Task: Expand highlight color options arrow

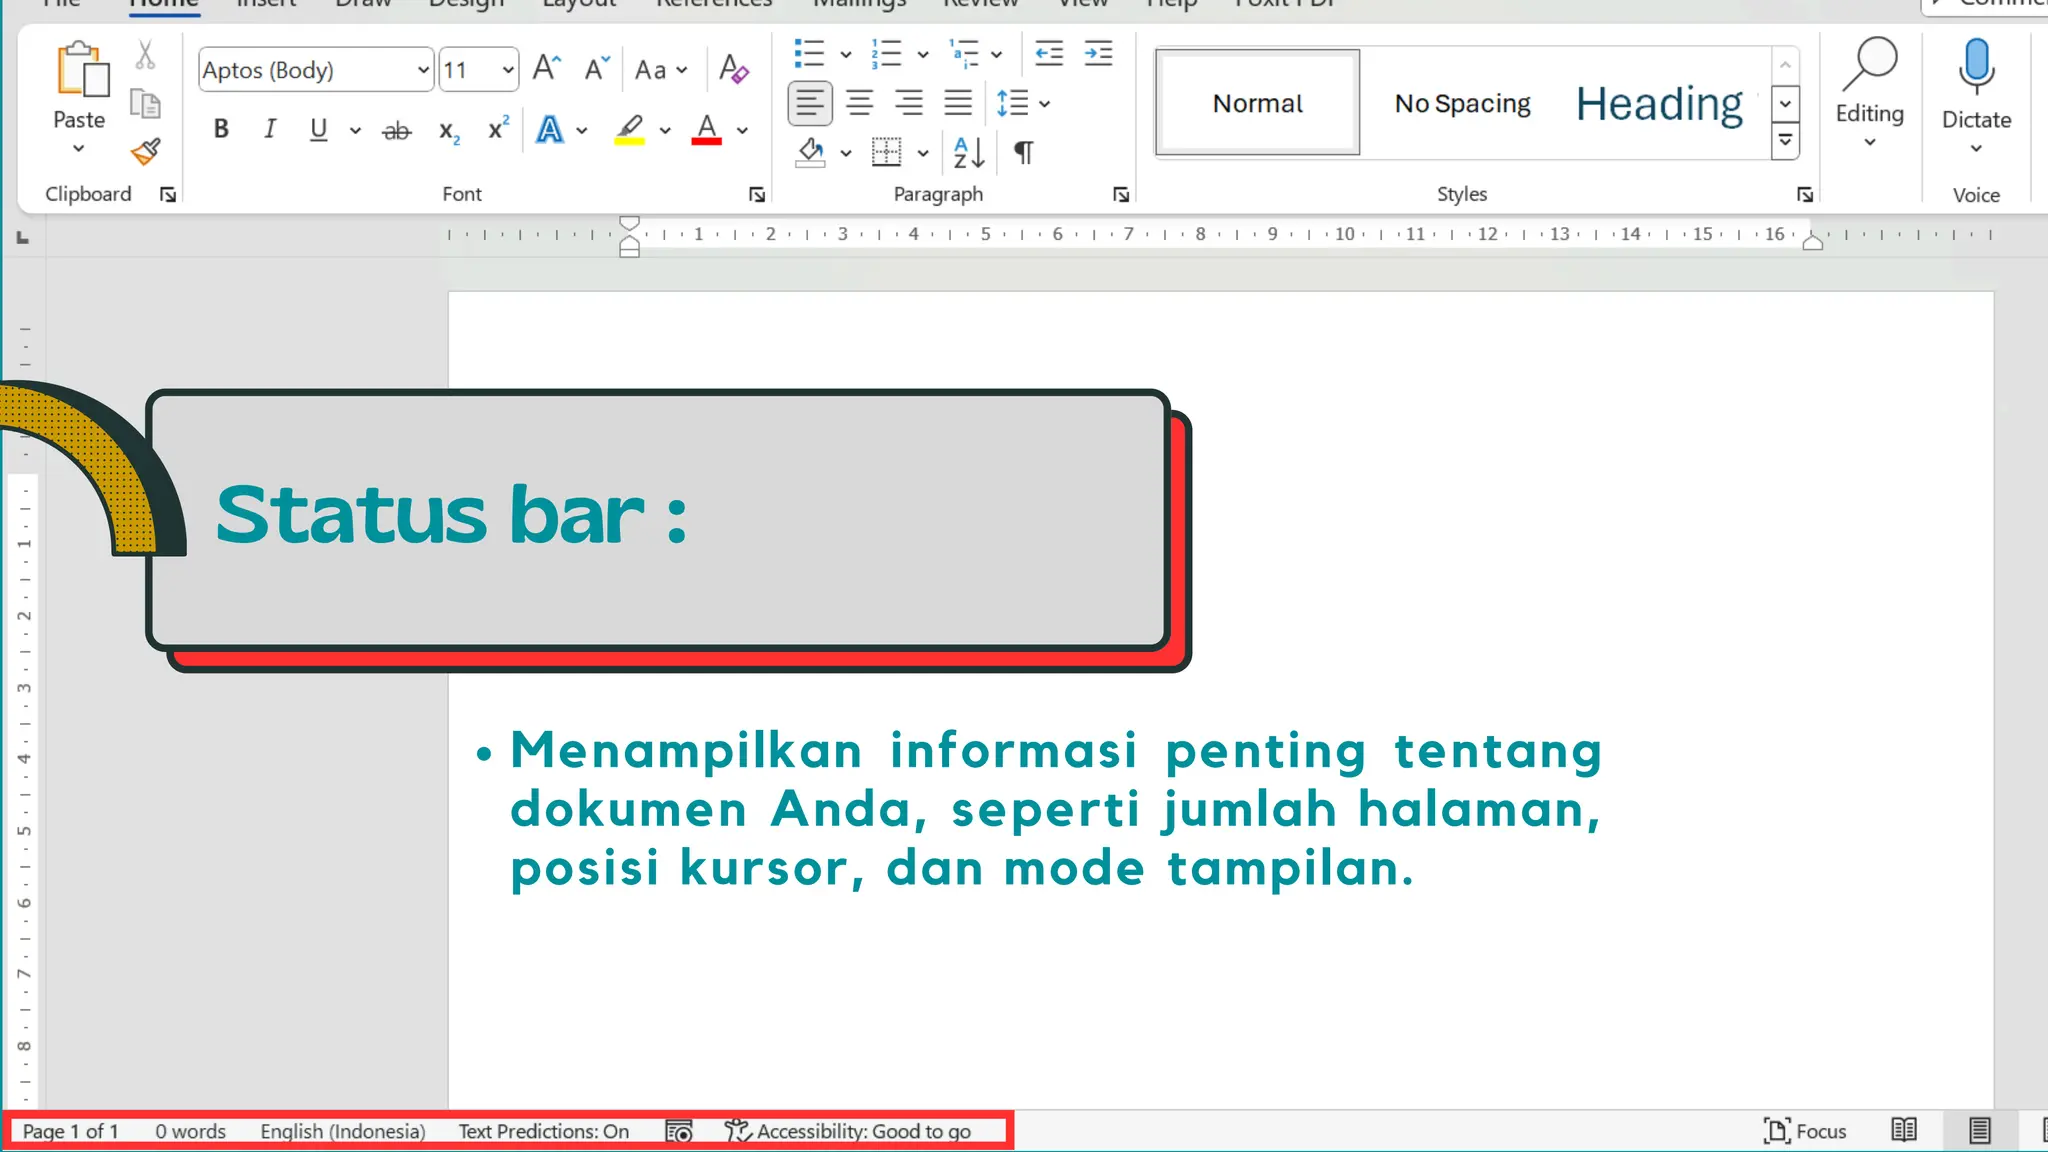Action: click(665, 130)
